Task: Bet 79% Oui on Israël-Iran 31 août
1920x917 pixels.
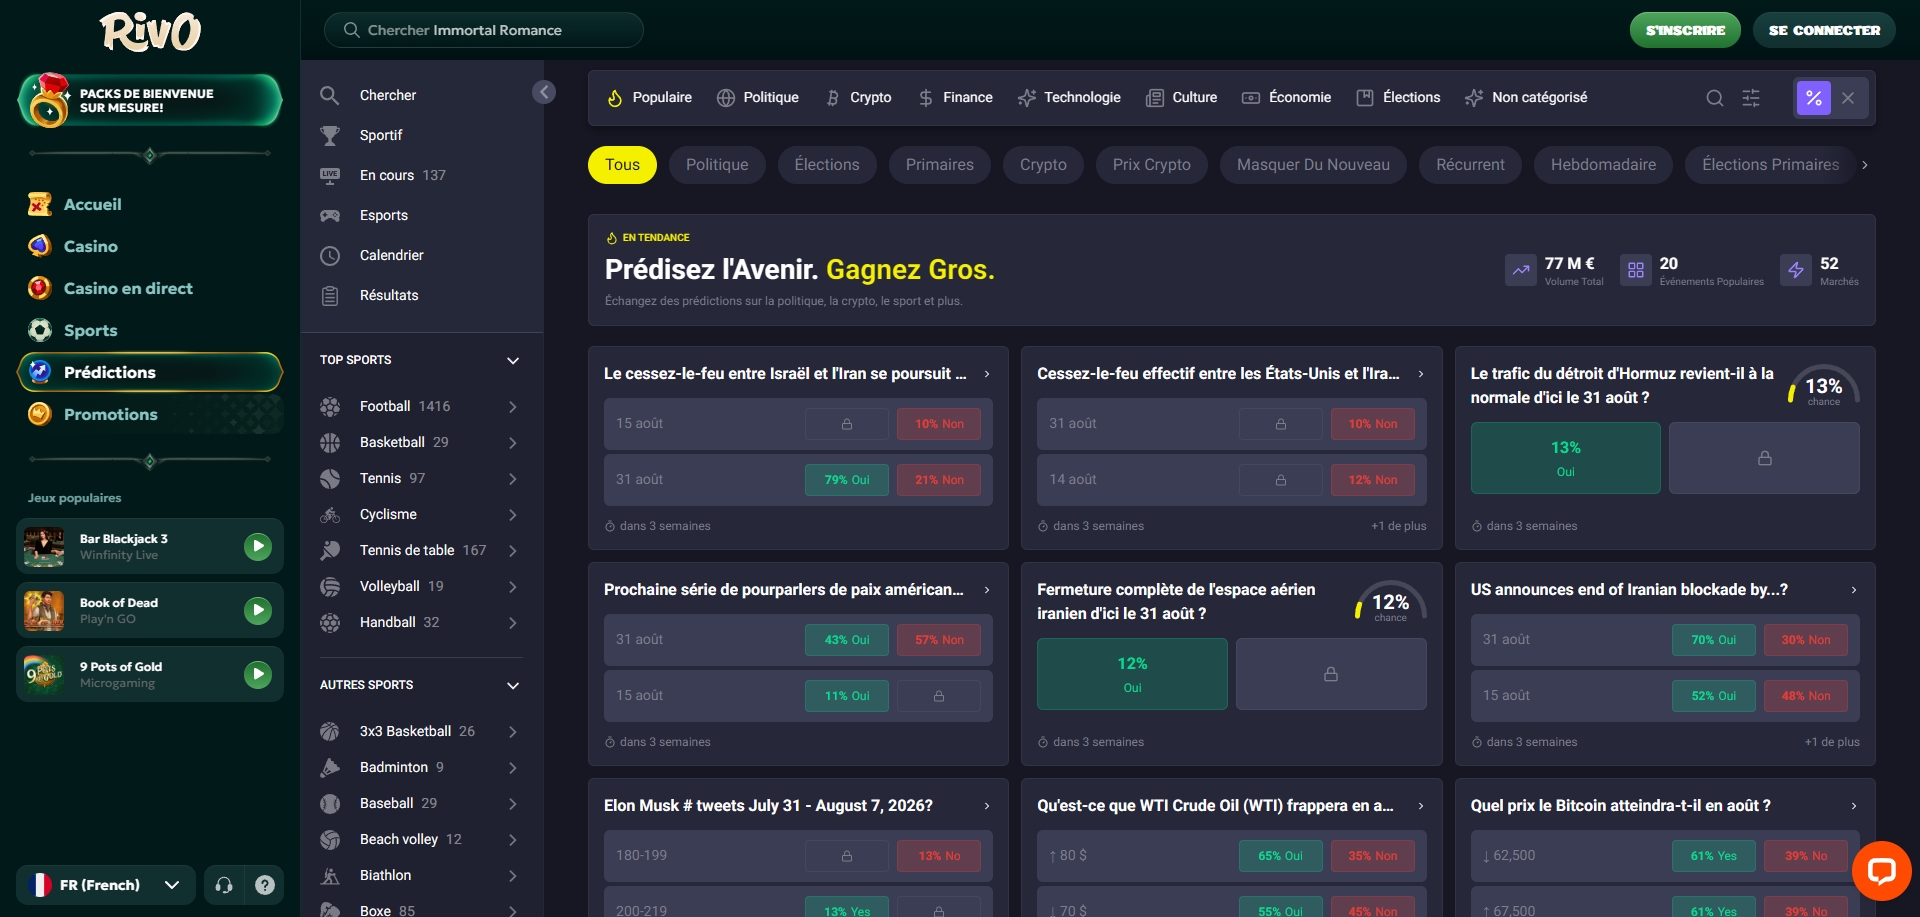Action: click(847, 480)
